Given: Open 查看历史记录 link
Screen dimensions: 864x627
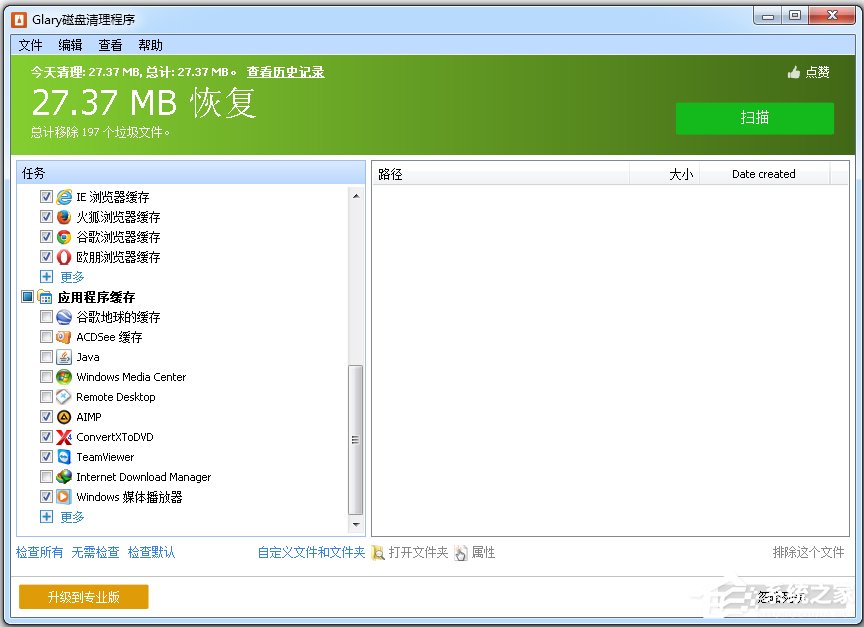Looking at the screenshot, I should click(x=285, y=72).
